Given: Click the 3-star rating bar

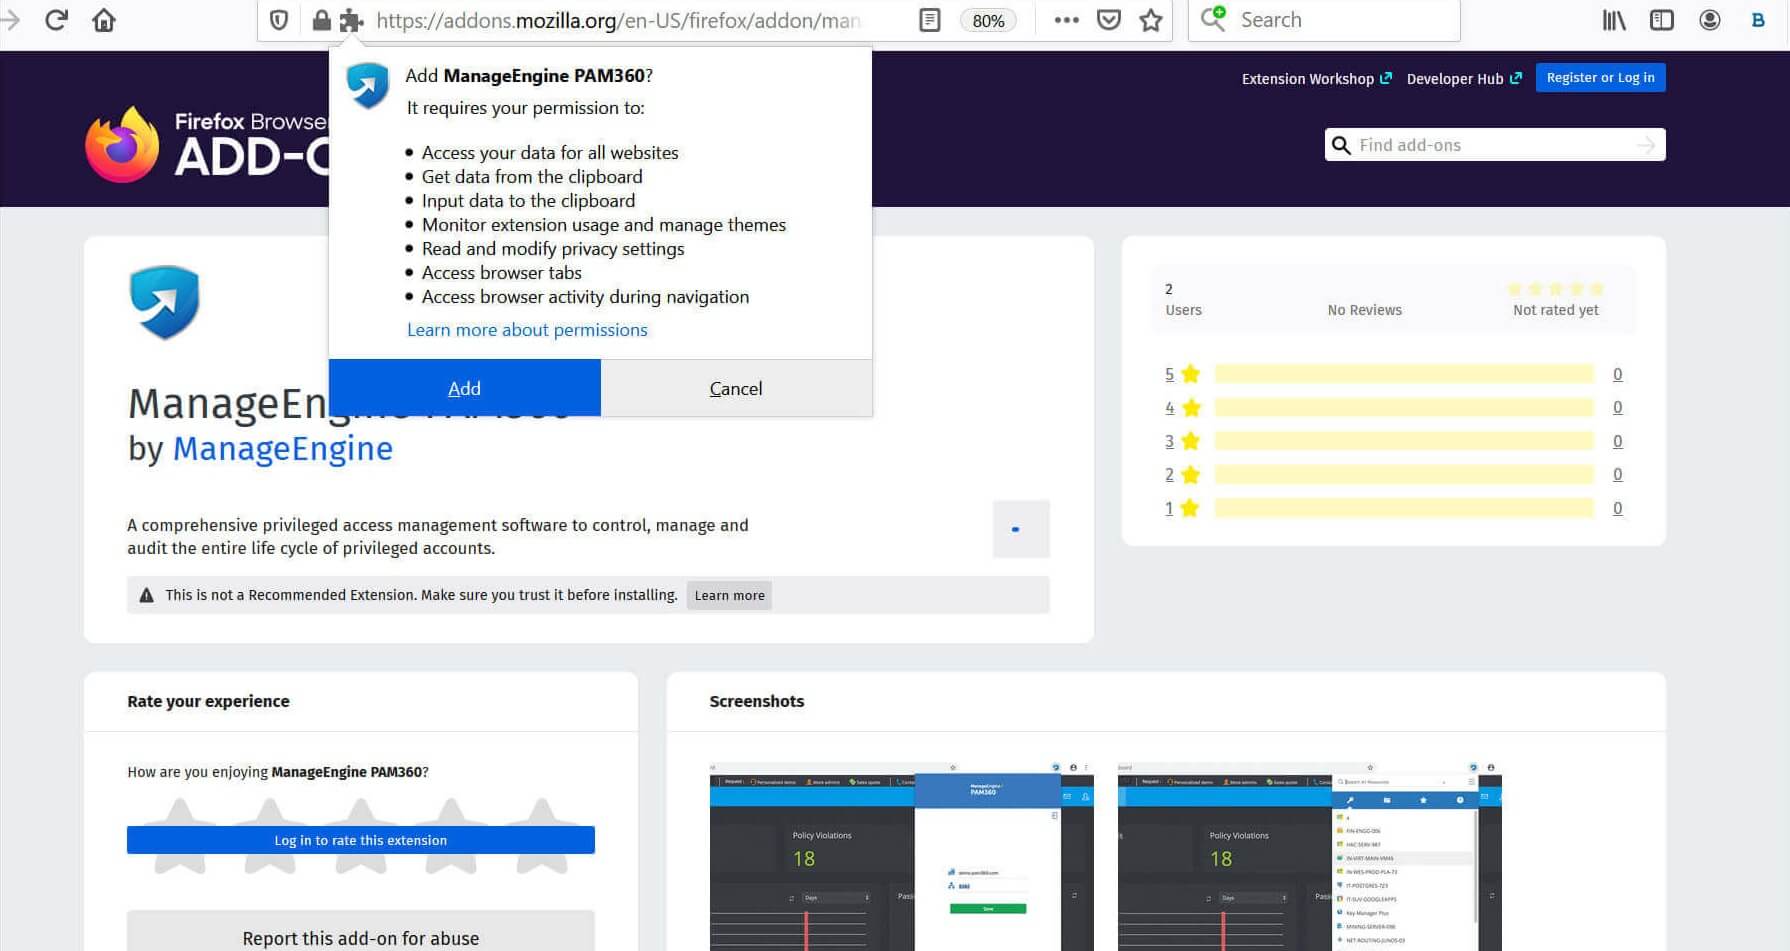Looking at the screenshot, I should point(1404,441).
